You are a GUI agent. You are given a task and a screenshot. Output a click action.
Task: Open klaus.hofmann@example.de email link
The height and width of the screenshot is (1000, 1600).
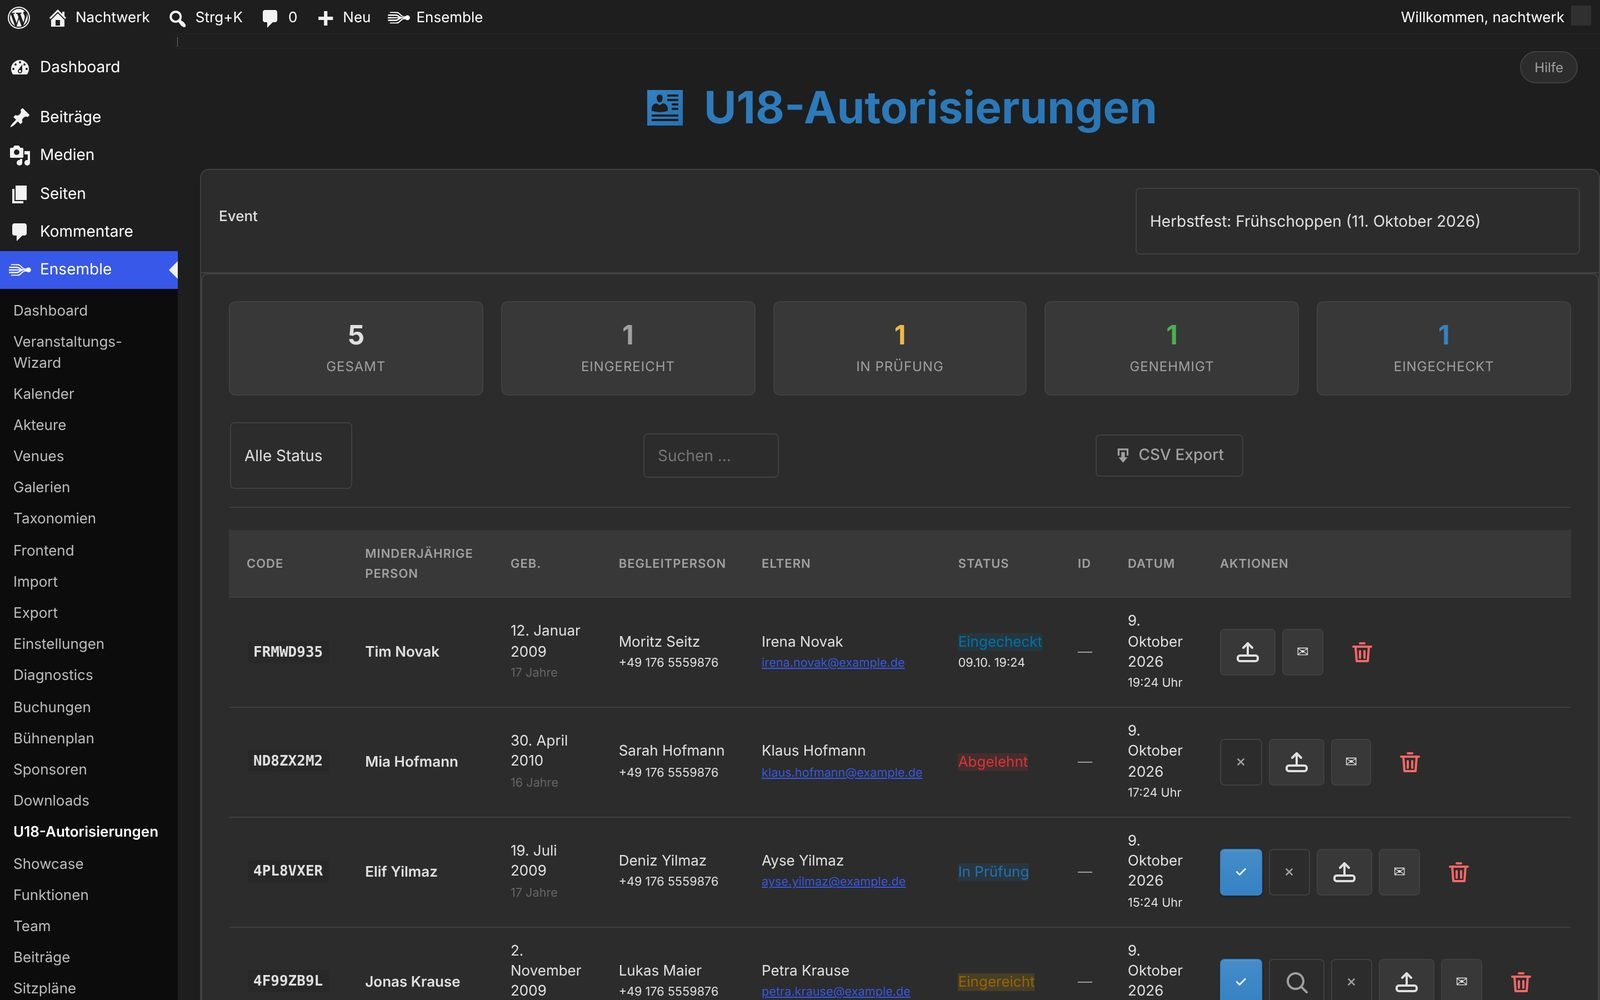click(842, 773)
